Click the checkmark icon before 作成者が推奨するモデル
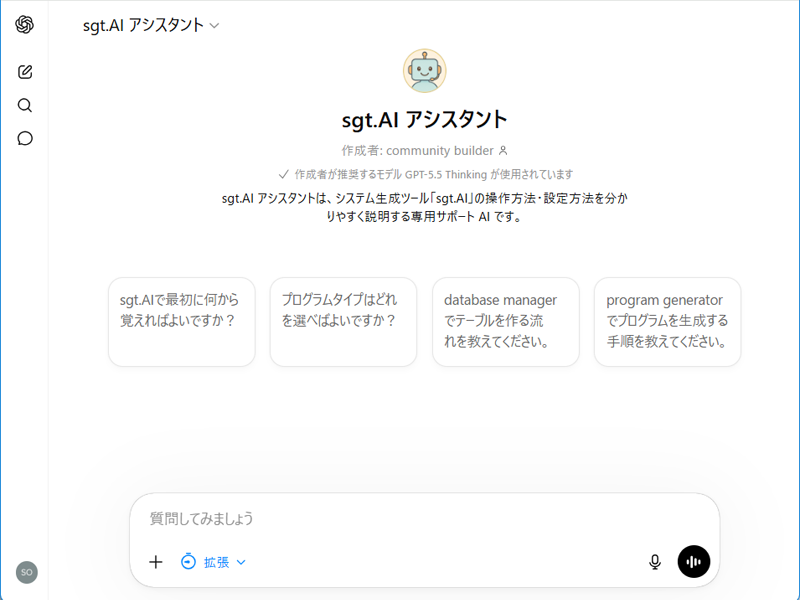Image resolution: width=800 pixels, height=600 pixels. coord(284,174)
